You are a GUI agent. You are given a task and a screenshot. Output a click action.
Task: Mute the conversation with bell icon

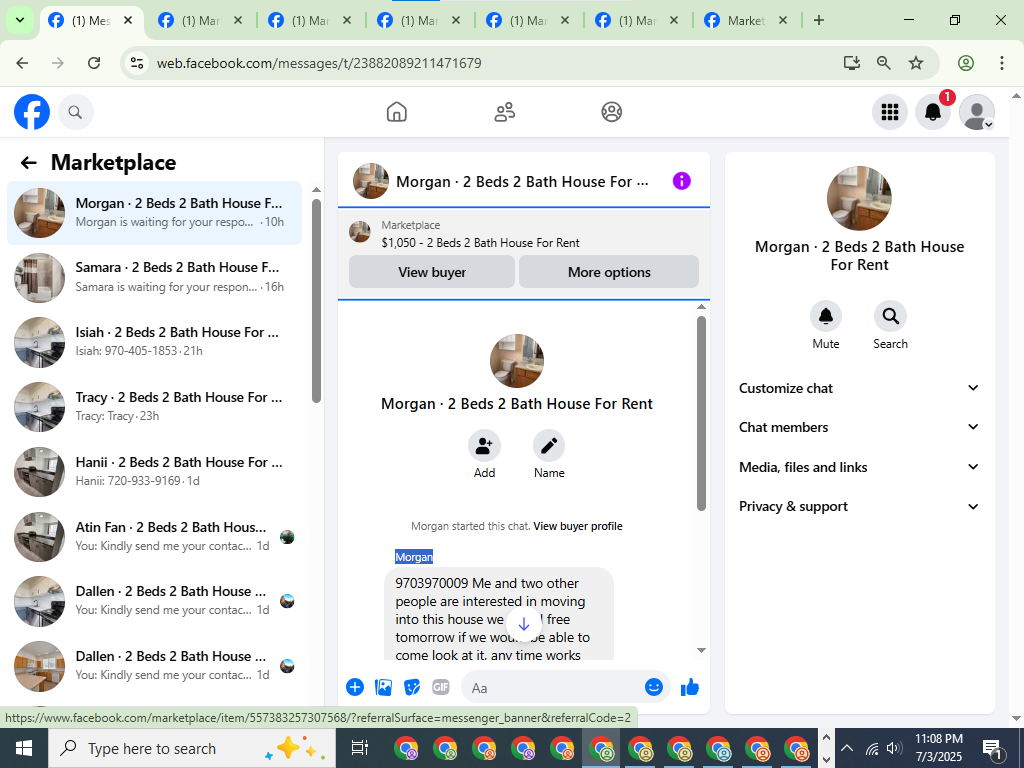point(825,316)
